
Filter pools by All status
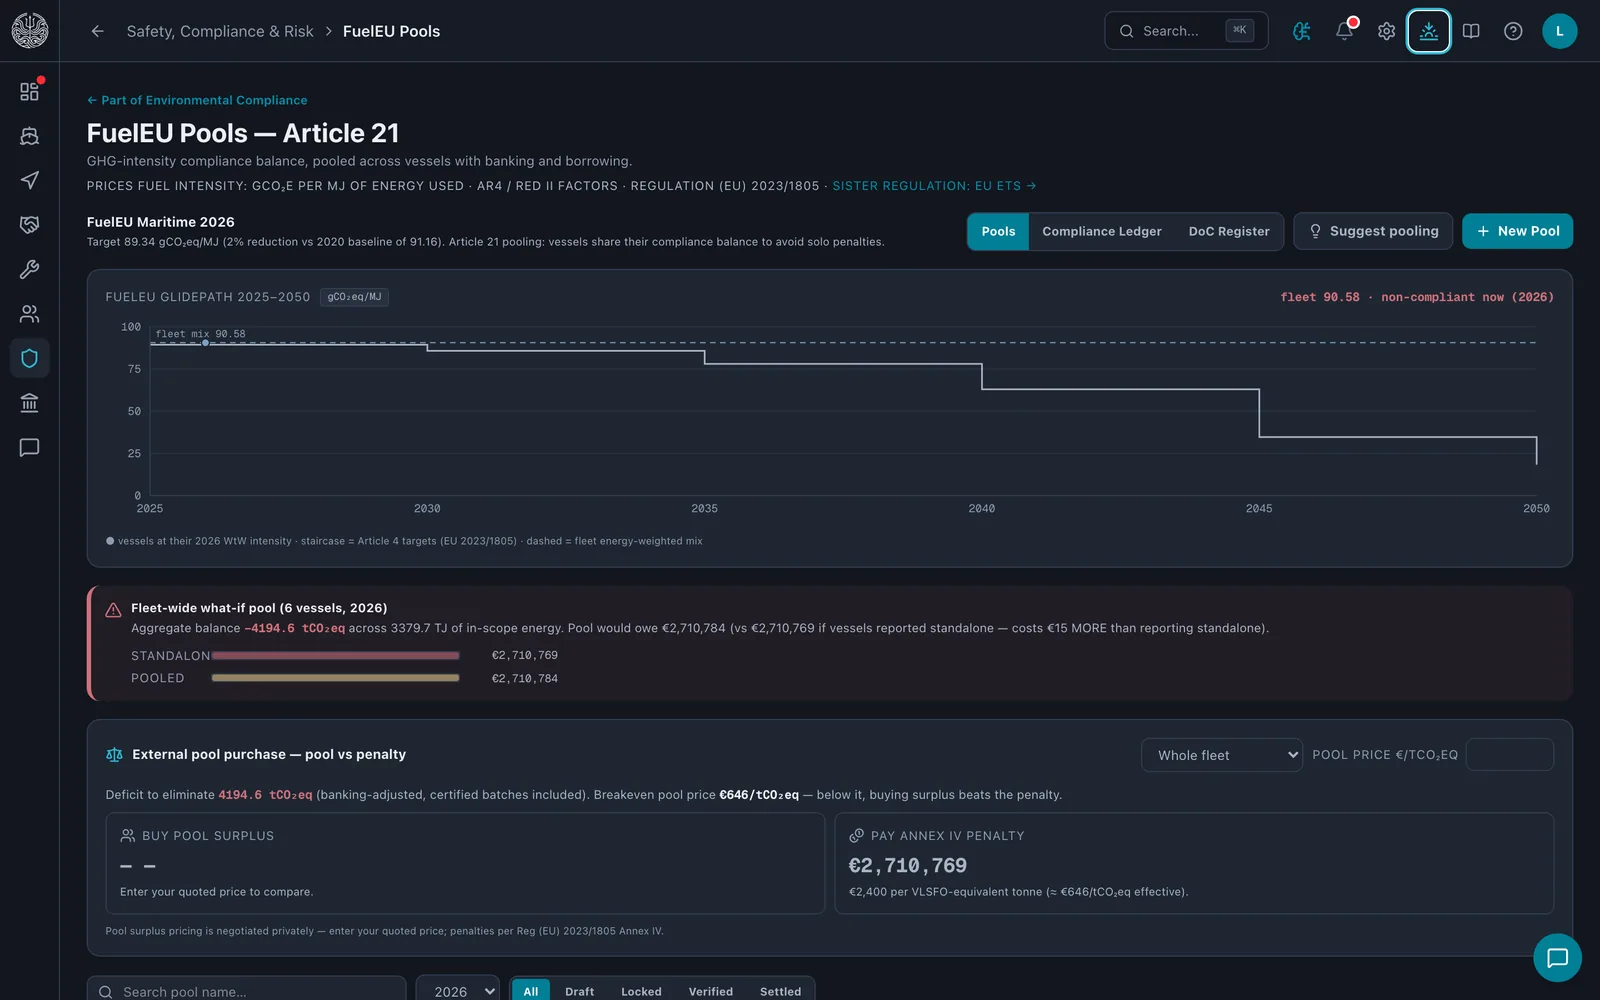point(531,991)
